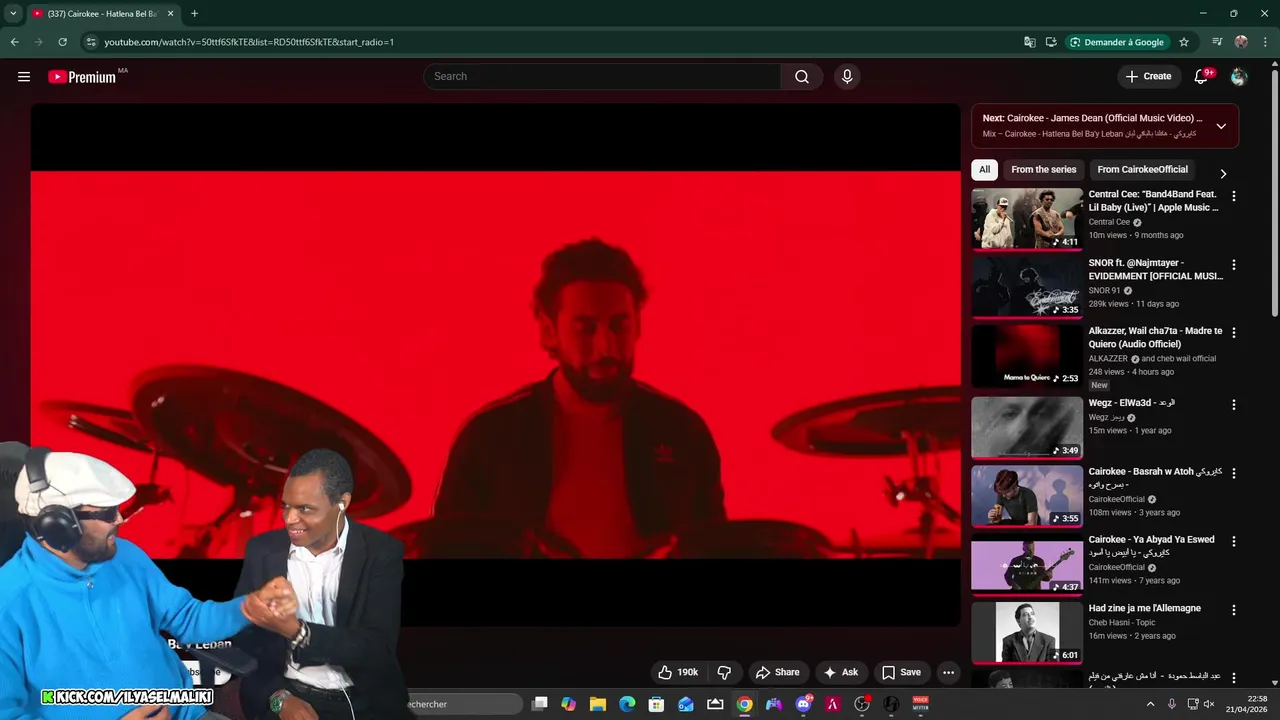Open YouTube notifications bell
This screenshot has width=1280, height=720.
point(1202,76)
